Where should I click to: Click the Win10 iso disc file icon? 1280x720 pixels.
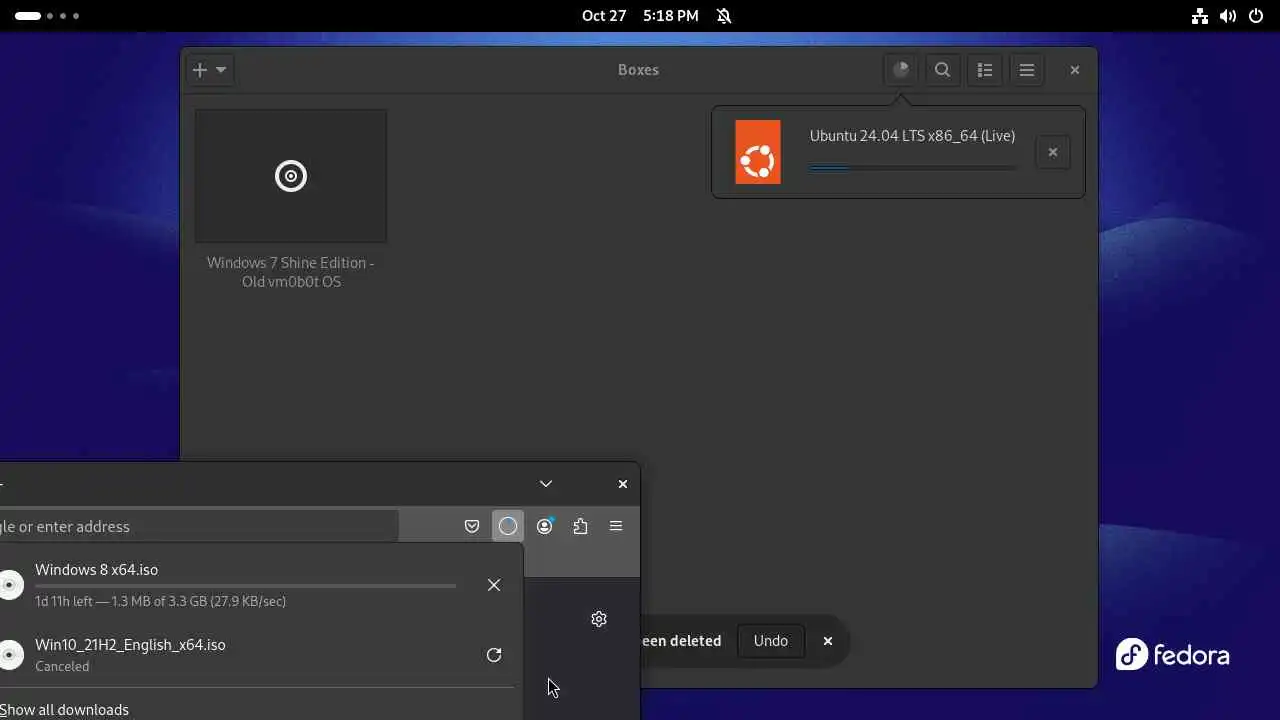click(11, 655)
